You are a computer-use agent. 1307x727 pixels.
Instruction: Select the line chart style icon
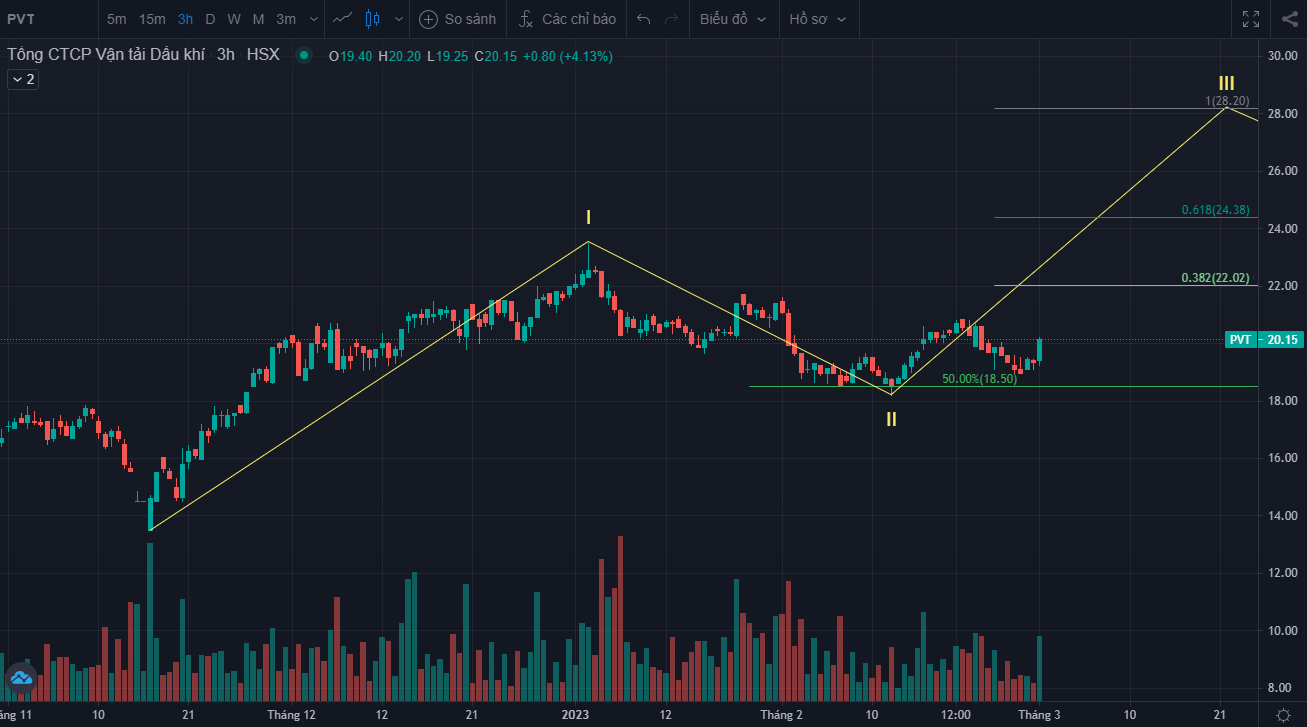[x=343, y=19]
